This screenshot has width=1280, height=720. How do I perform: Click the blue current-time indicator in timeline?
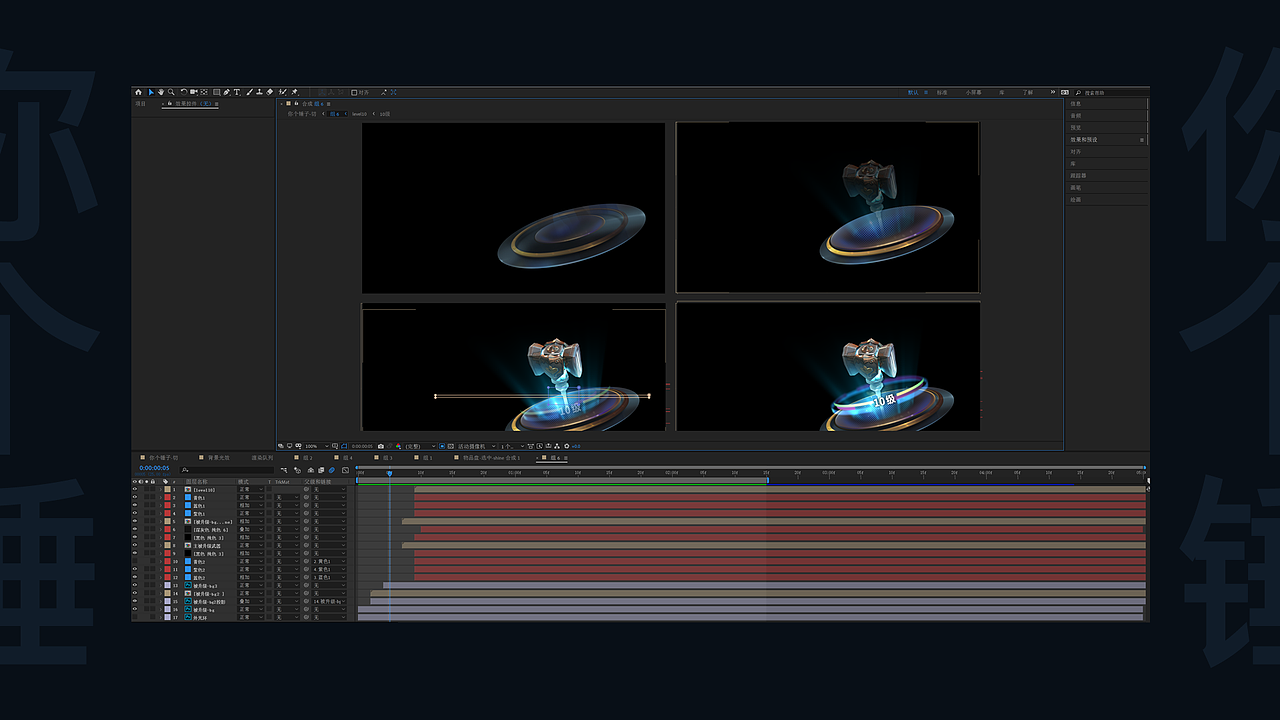click(x=389, y=473)
